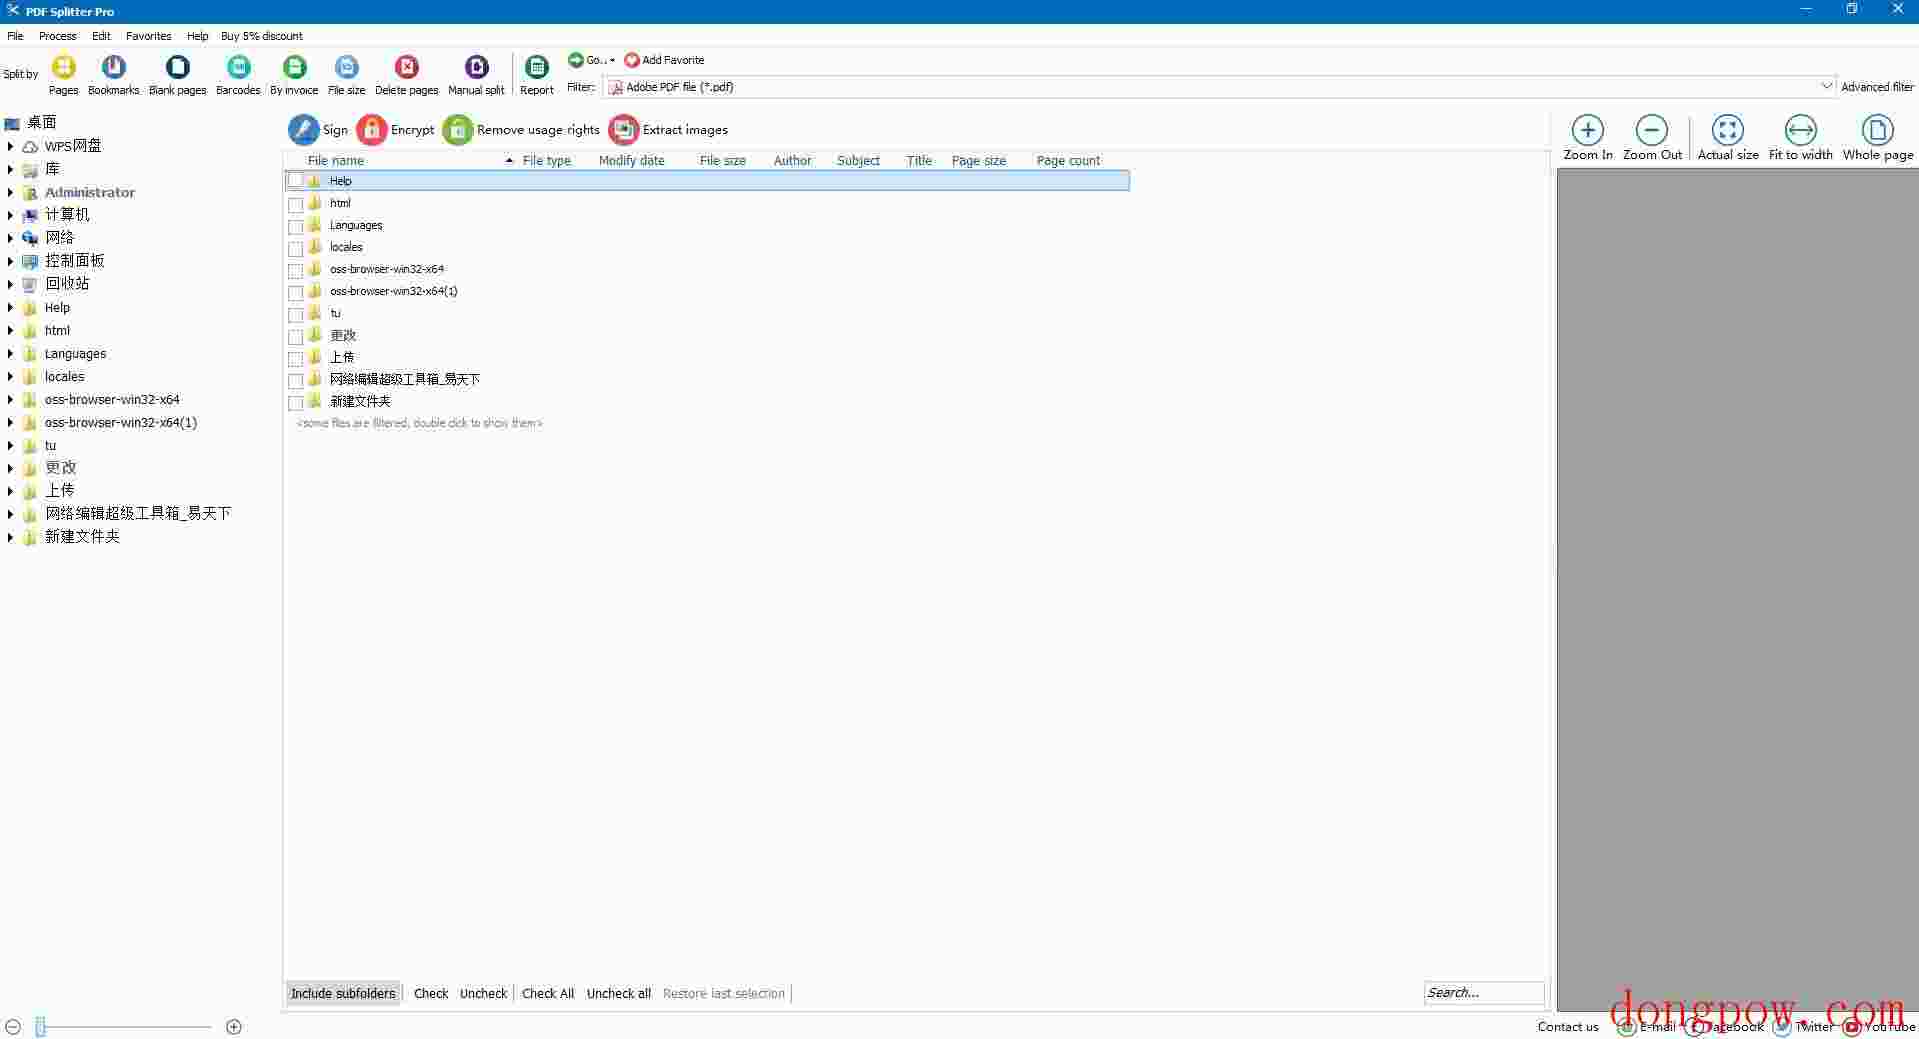The height and width of the screenshot is (1039, 1919).
Task: Expand the Languages folder in tree
Action: coord(10,353)
